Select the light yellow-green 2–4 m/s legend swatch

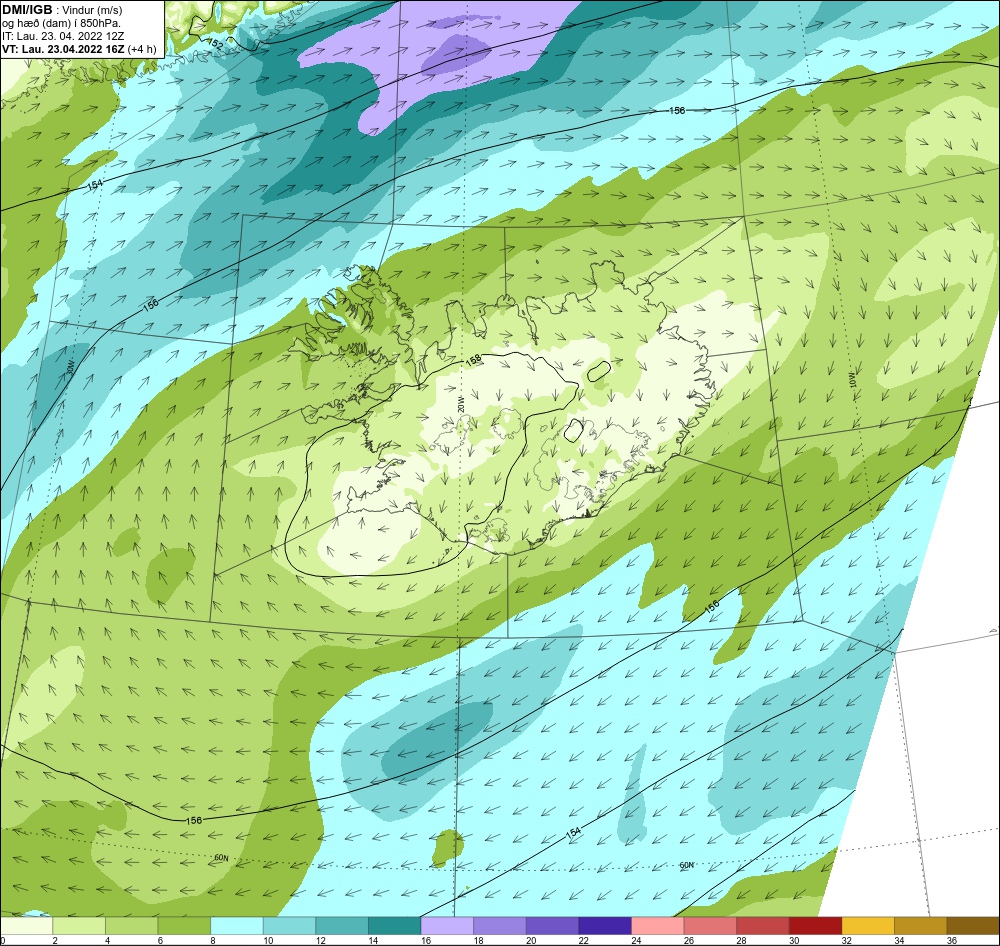79,926
